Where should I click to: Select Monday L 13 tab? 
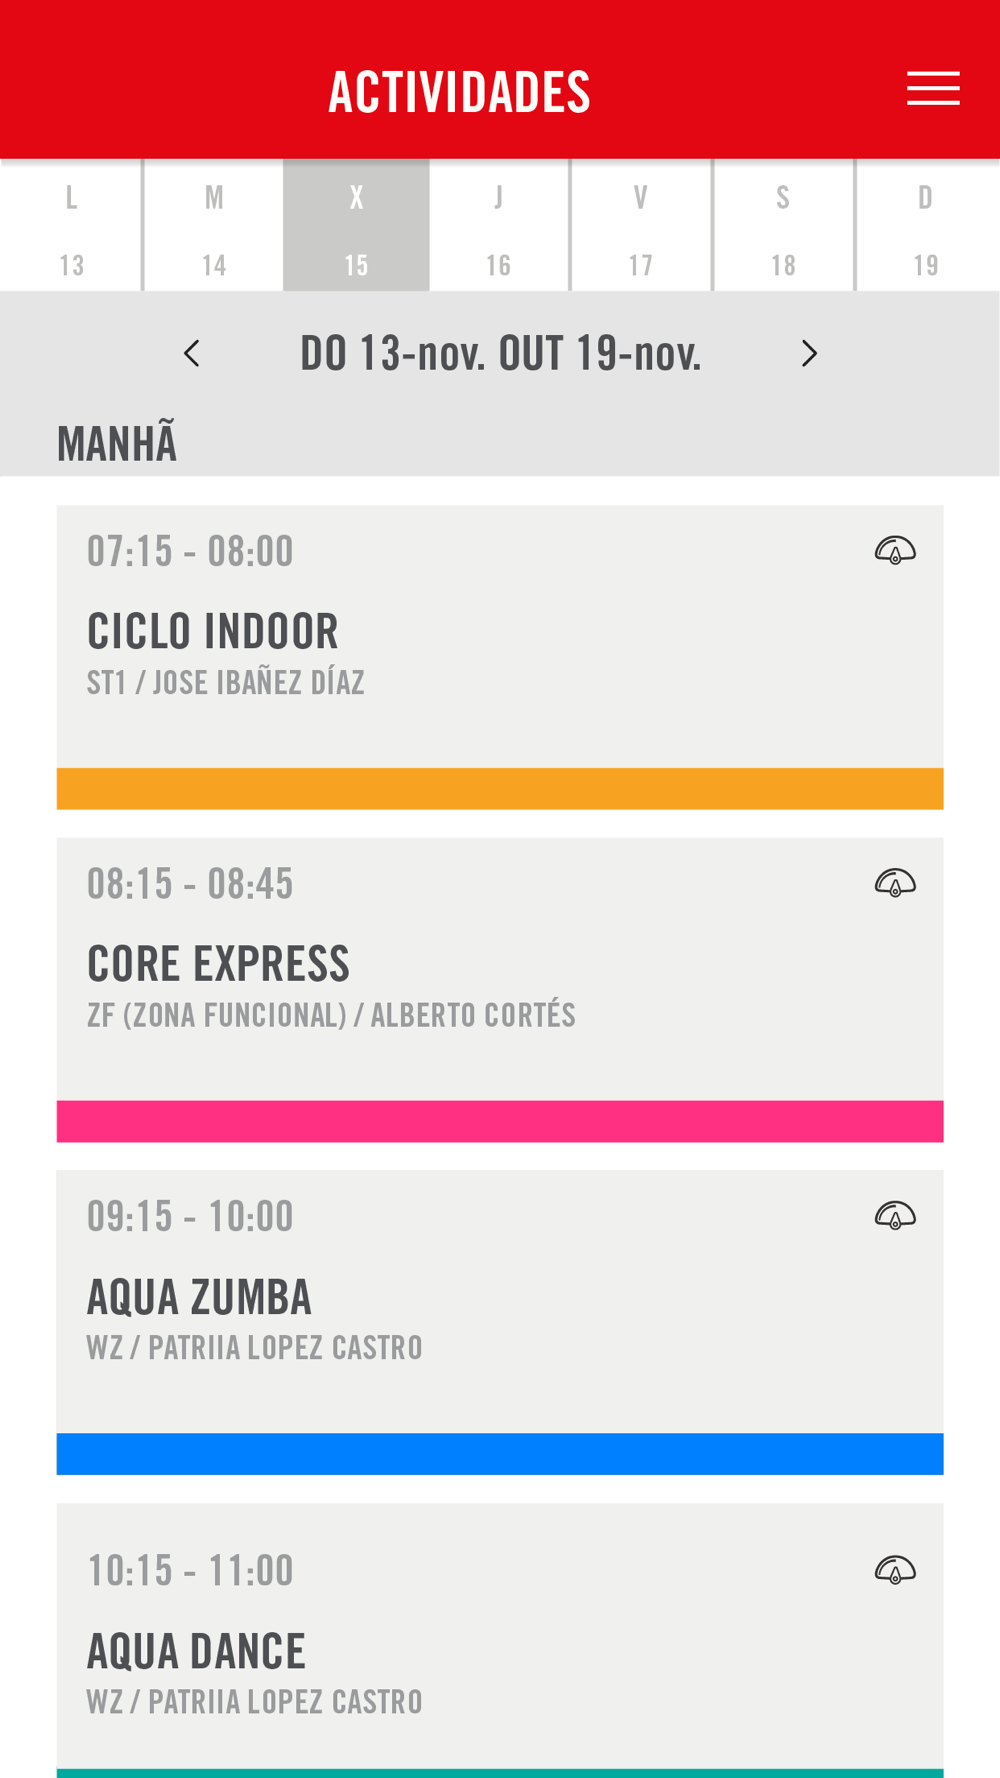click(x=71, y=225)
